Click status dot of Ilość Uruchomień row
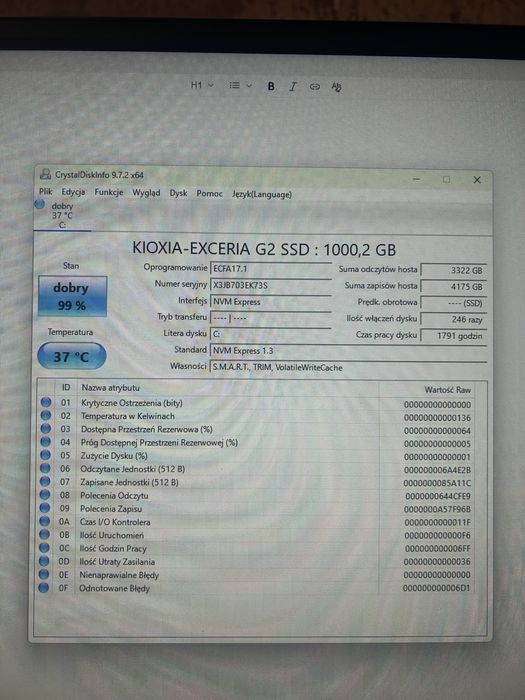Screen dimensions: 525x700 [44, 534]
